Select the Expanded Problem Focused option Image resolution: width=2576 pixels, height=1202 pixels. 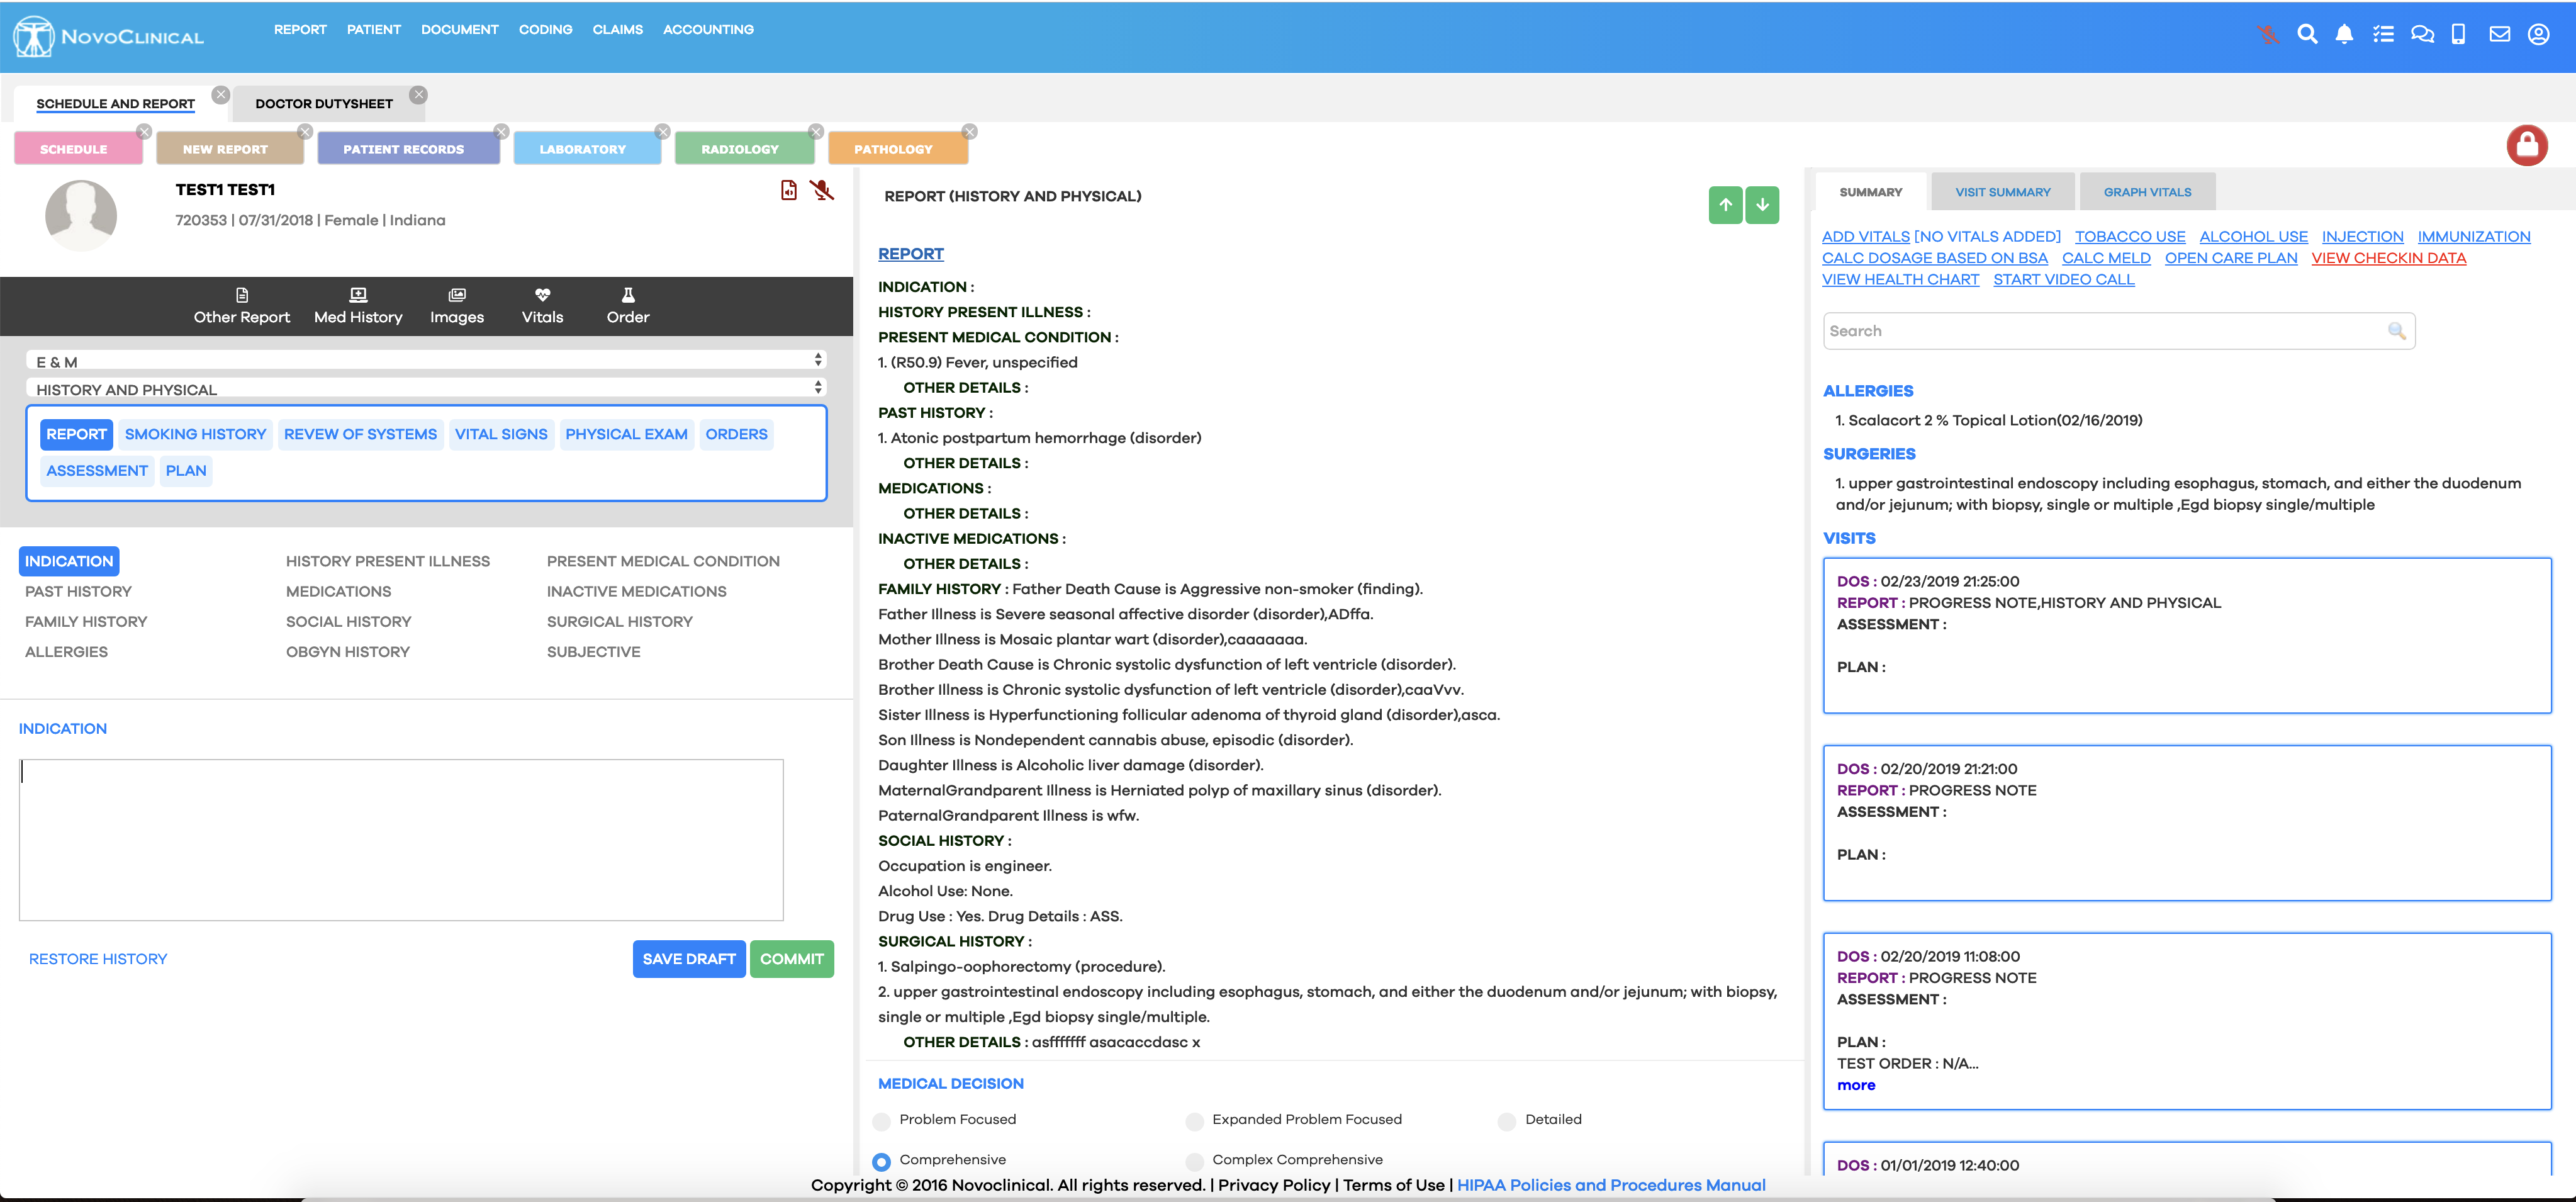click(1194, 1121)
